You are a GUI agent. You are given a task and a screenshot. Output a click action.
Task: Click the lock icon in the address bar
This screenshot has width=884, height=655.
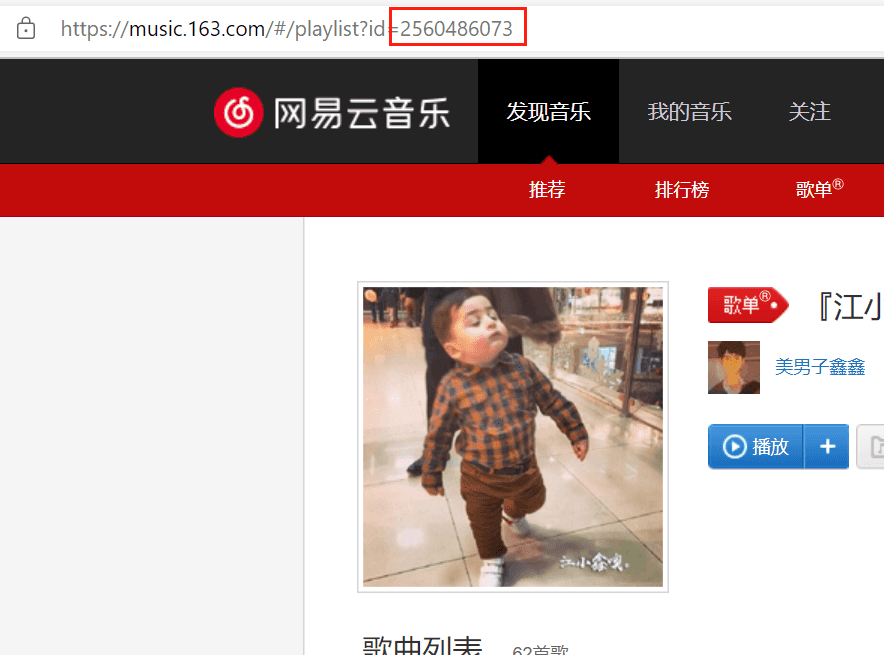(x=26, y=29)
